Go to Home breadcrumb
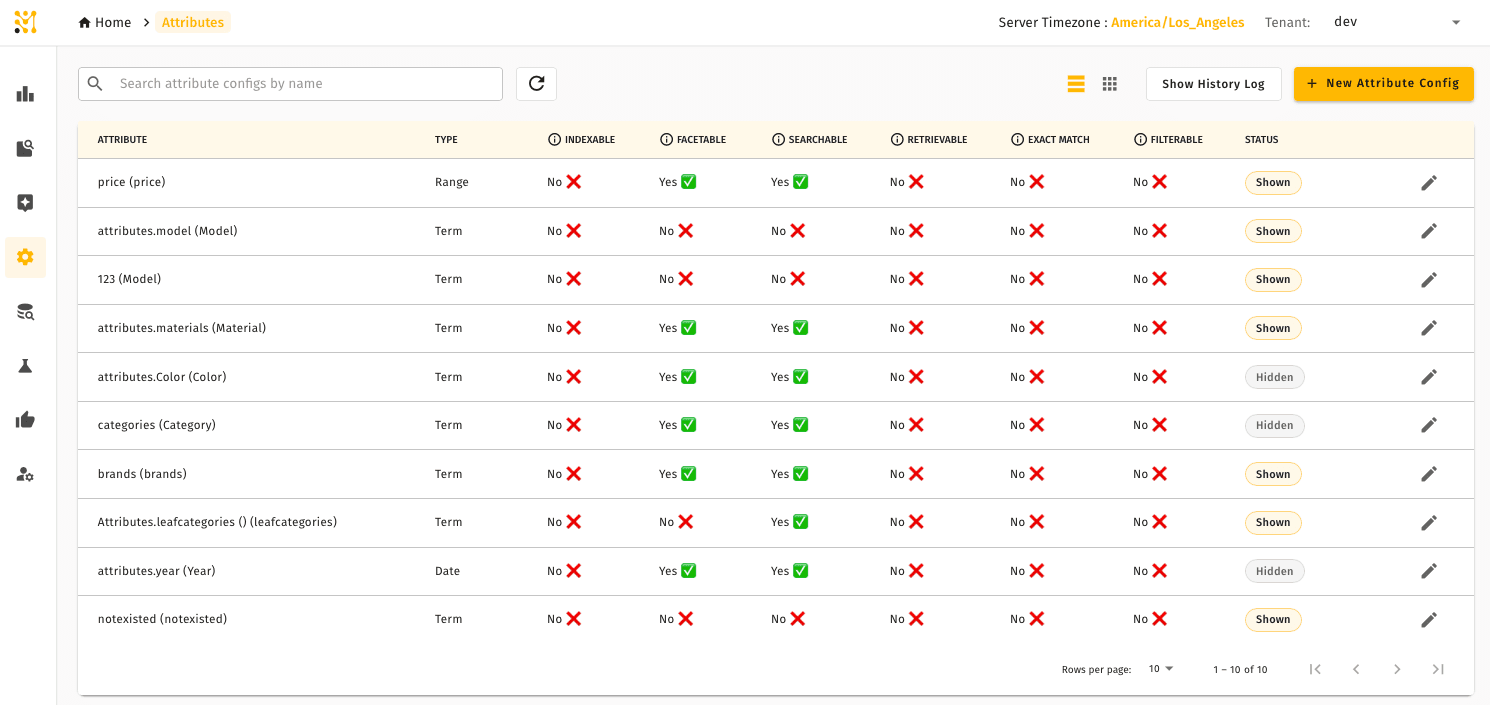The image size is (1490, 705). pyautogui.click(x=105, y=22)
